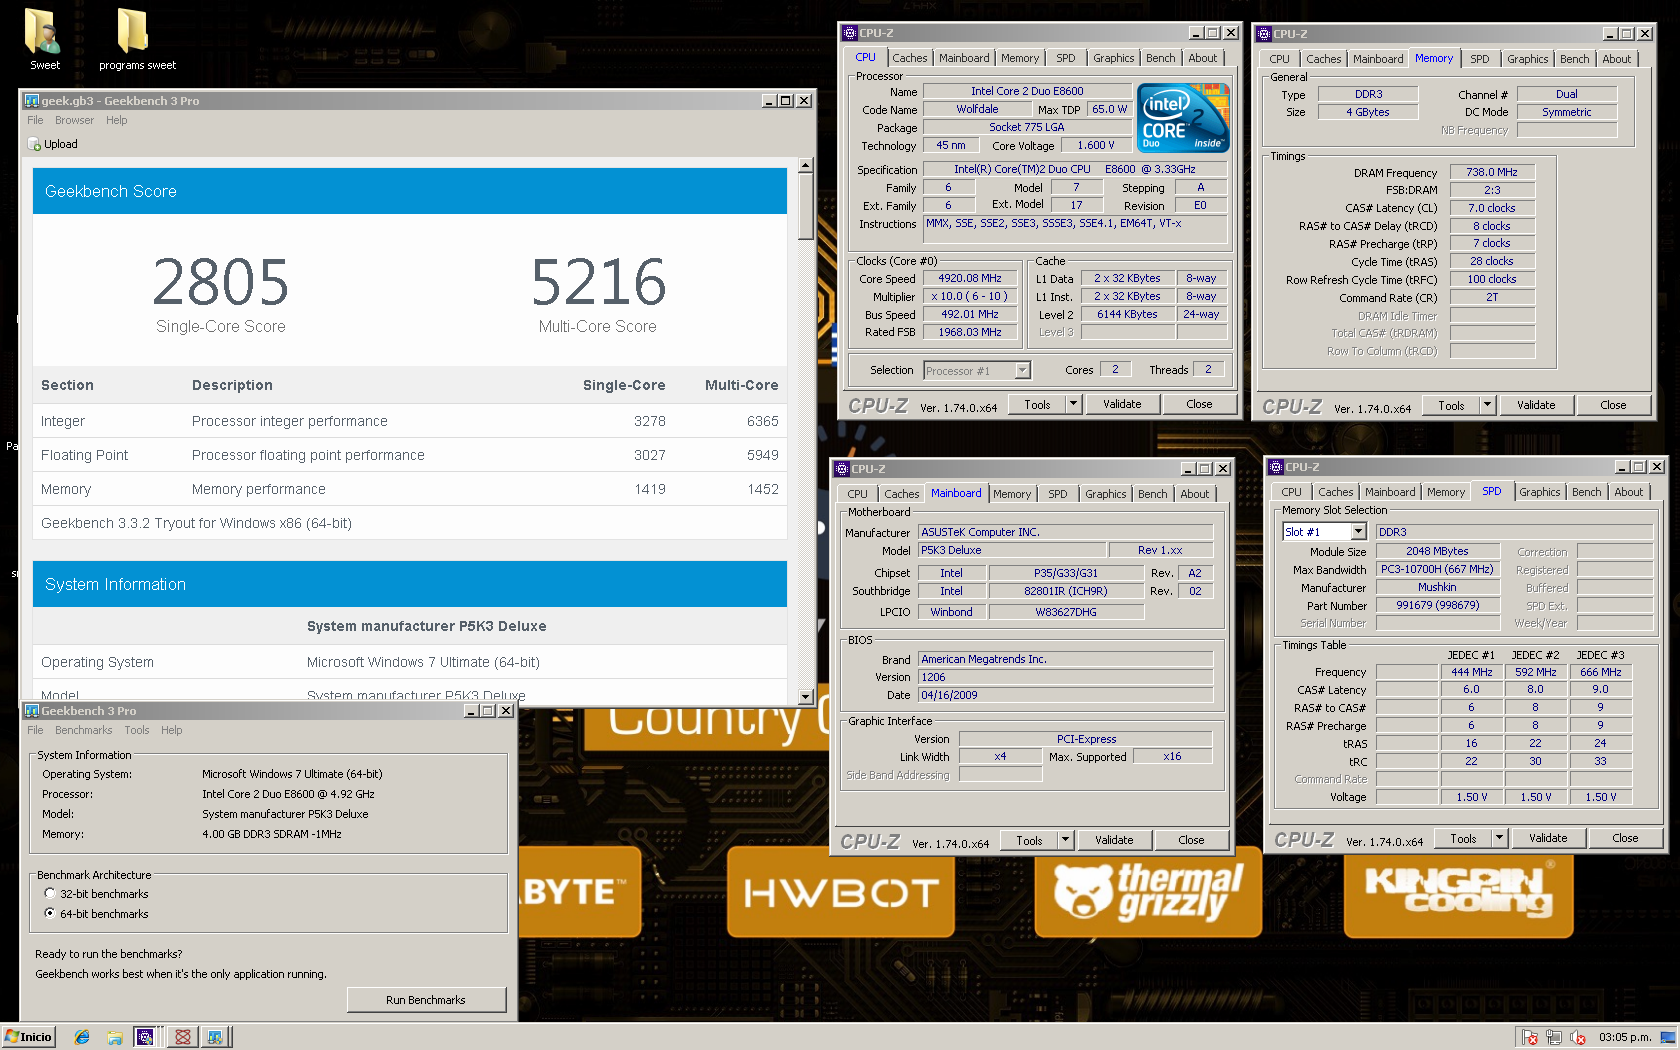Click Part Number 991679 (998679) field
The image size is (1680, 1050).
coord(1437,605)
